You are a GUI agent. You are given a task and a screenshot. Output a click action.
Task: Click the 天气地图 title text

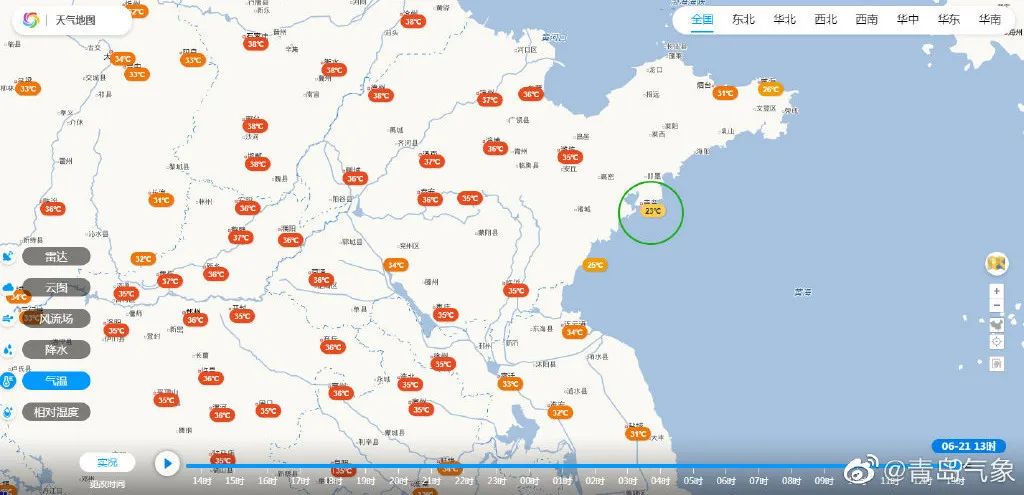click(x=75, y=20)
